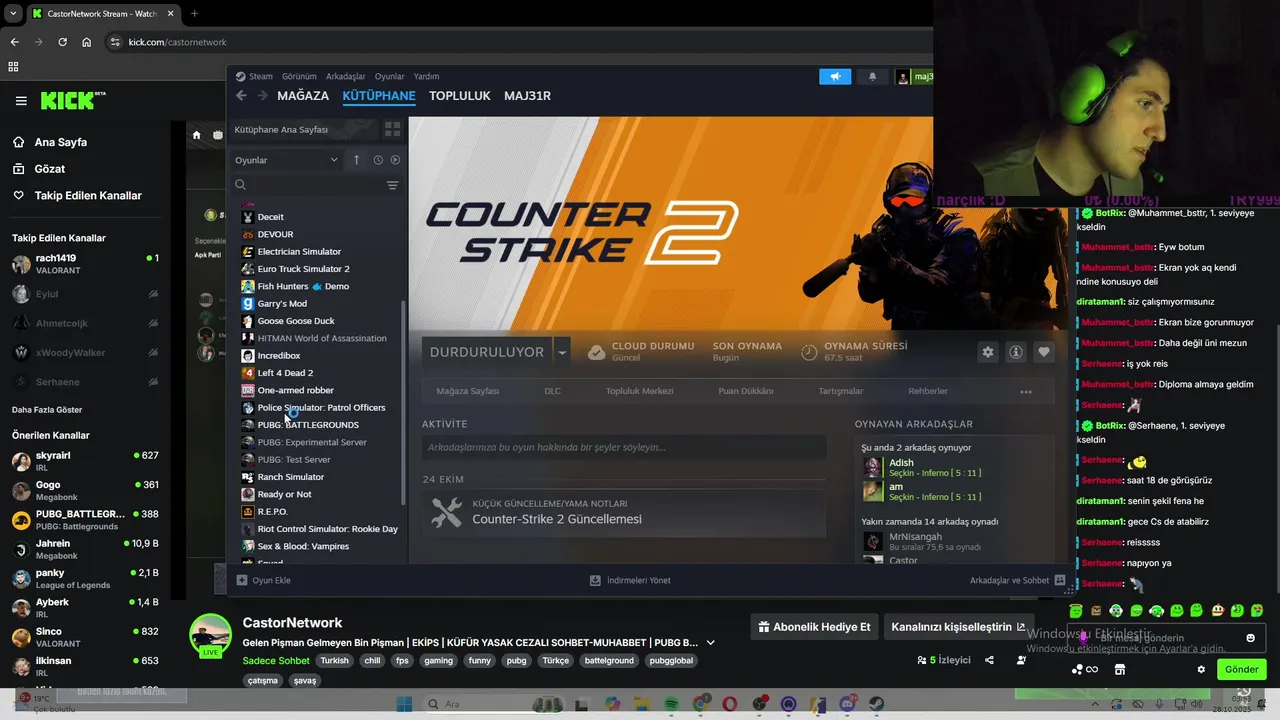Go to TOPLULUK section
1280x720 pixels.
pyautogui.click(x=460, y=96)
